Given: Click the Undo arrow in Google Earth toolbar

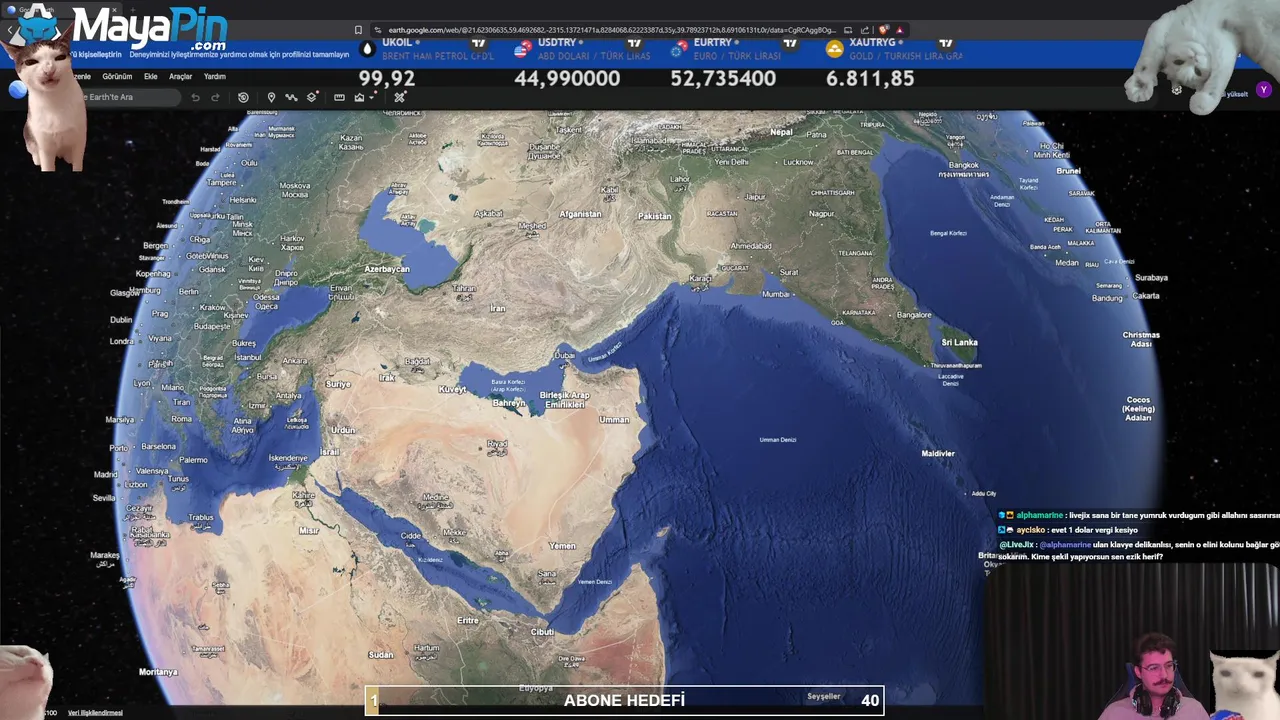Looking at the screenshot, I should 195,97.
